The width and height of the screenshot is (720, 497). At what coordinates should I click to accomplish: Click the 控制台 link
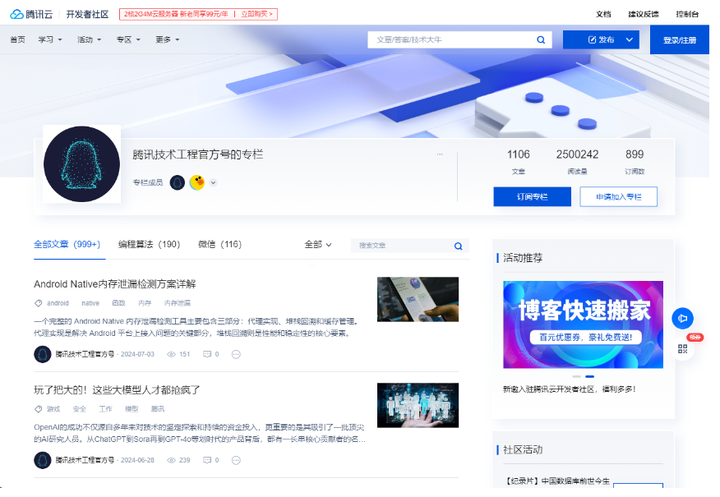(x=687, y=14)
